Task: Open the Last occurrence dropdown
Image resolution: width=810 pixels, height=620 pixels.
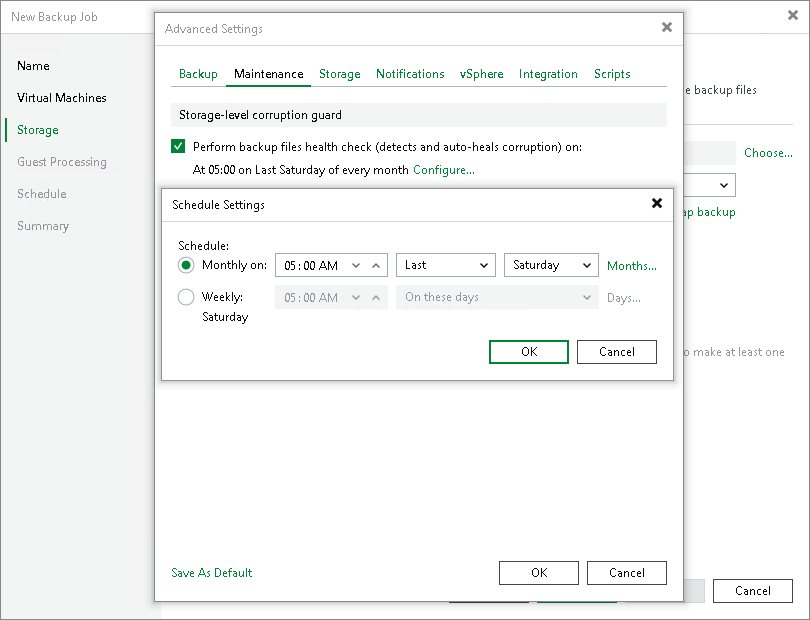Action: pos(446,265)
